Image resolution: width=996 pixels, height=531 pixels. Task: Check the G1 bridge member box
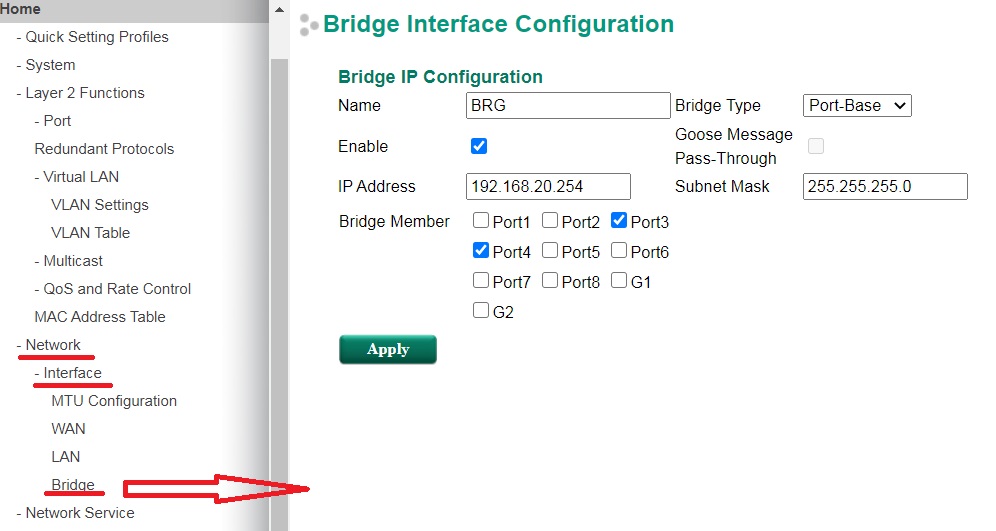click(x=619, y=280)
